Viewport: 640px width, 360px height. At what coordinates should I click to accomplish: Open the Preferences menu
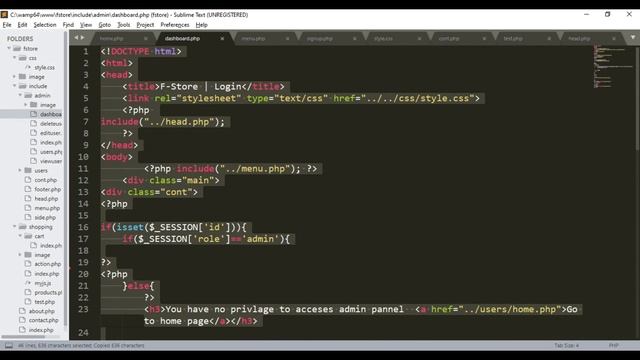click(175, 25)
